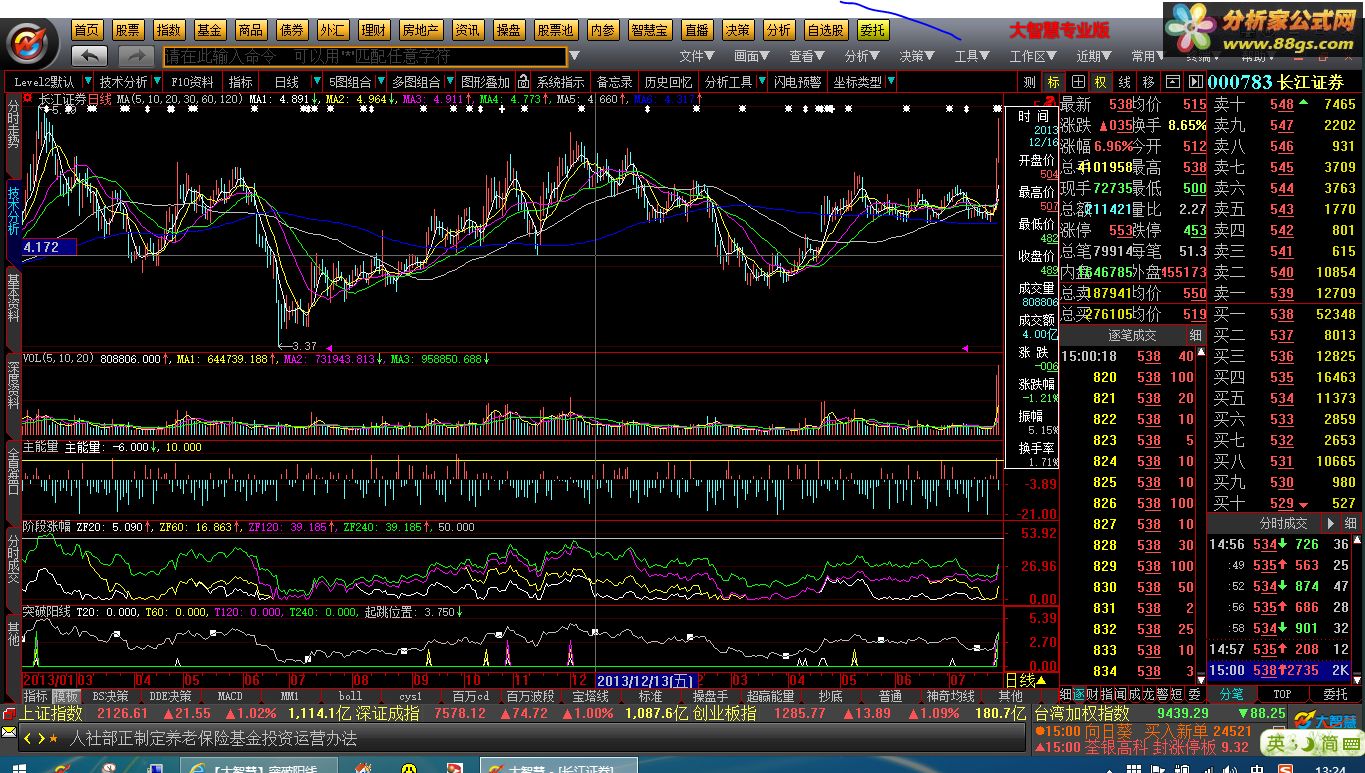
Task: Click the 委托 trade order button
Action: click(x=873, y=31)
